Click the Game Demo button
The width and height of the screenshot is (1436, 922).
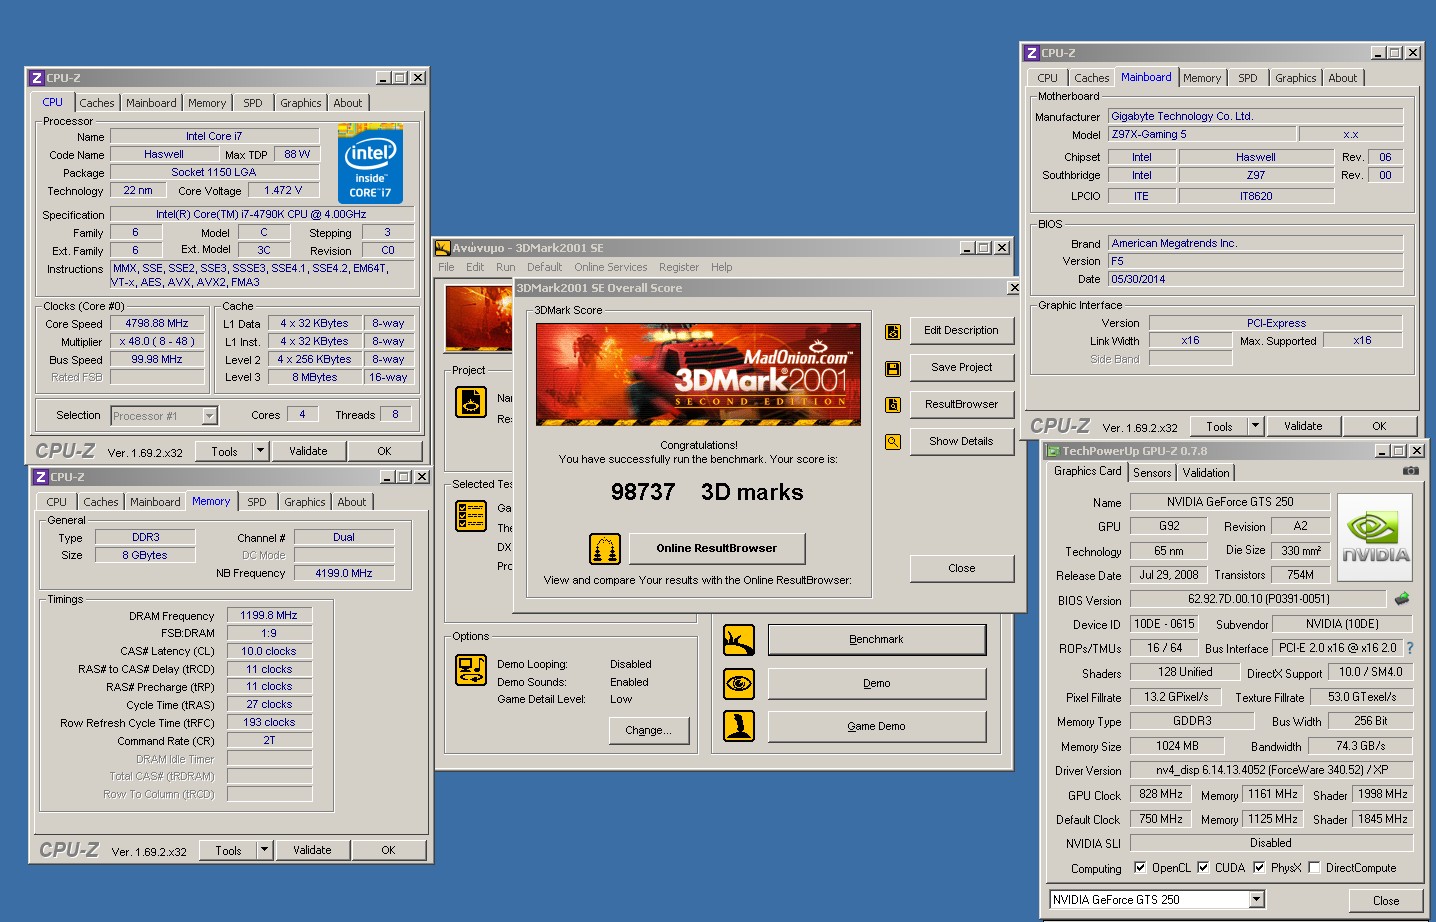click(x=876, y=726)
